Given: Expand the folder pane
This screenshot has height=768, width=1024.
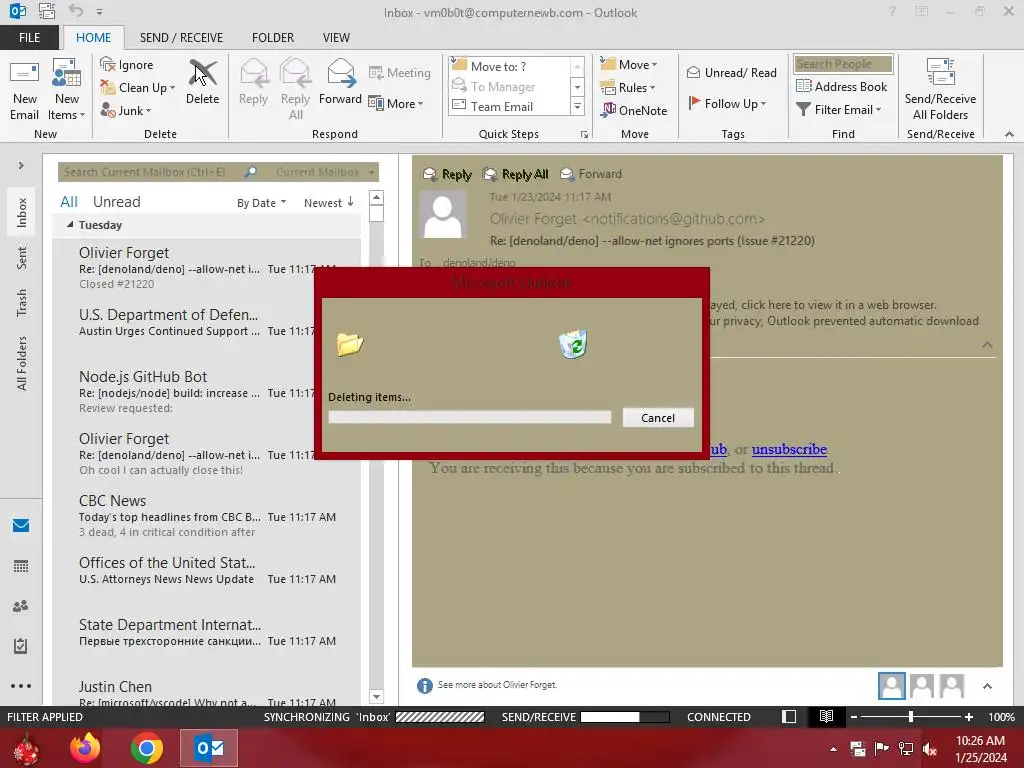Looking at the screenshot, I should click(21, 166).
